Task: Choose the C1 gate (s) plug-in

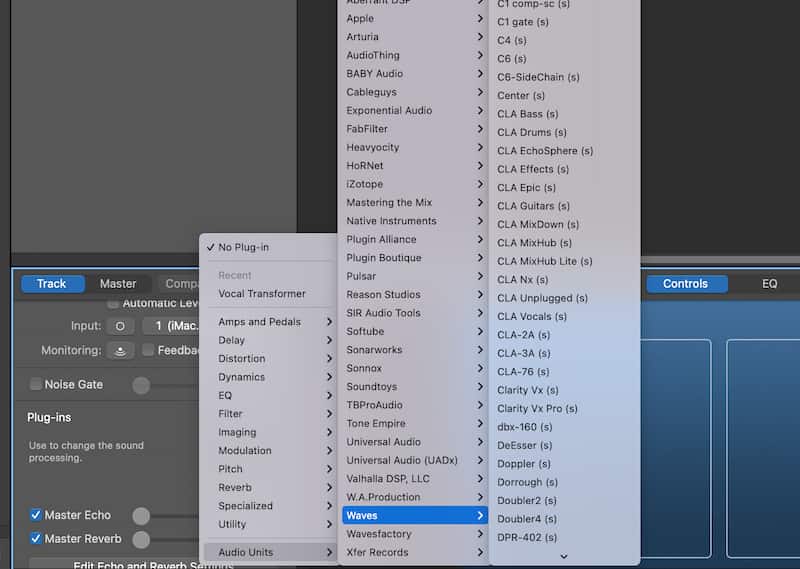Action: (564, 22)
